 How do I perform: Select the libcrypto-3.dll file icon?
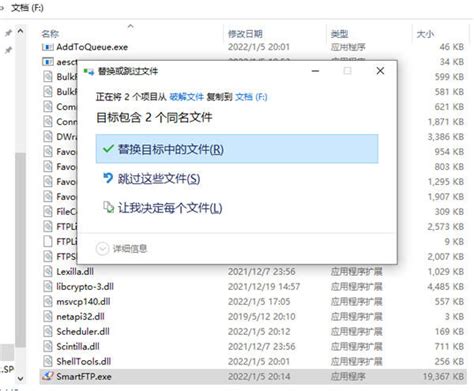point(48,286)
